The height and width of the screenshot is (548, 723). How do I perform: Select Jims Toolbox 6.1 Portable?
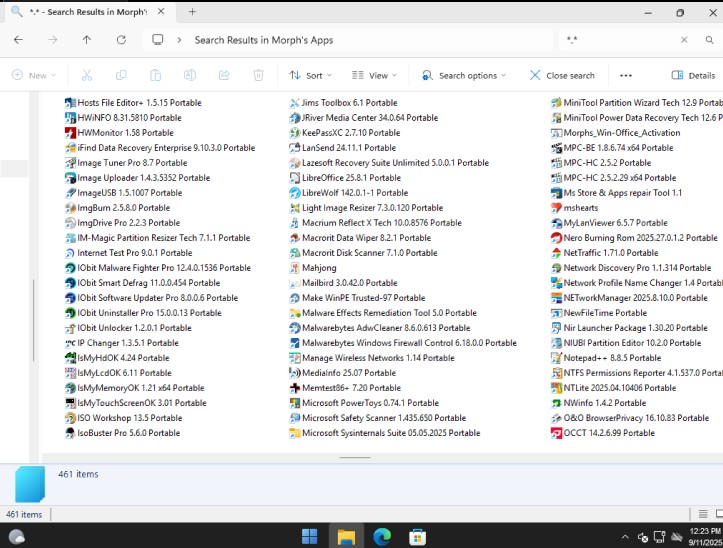(x=344, y=103)
